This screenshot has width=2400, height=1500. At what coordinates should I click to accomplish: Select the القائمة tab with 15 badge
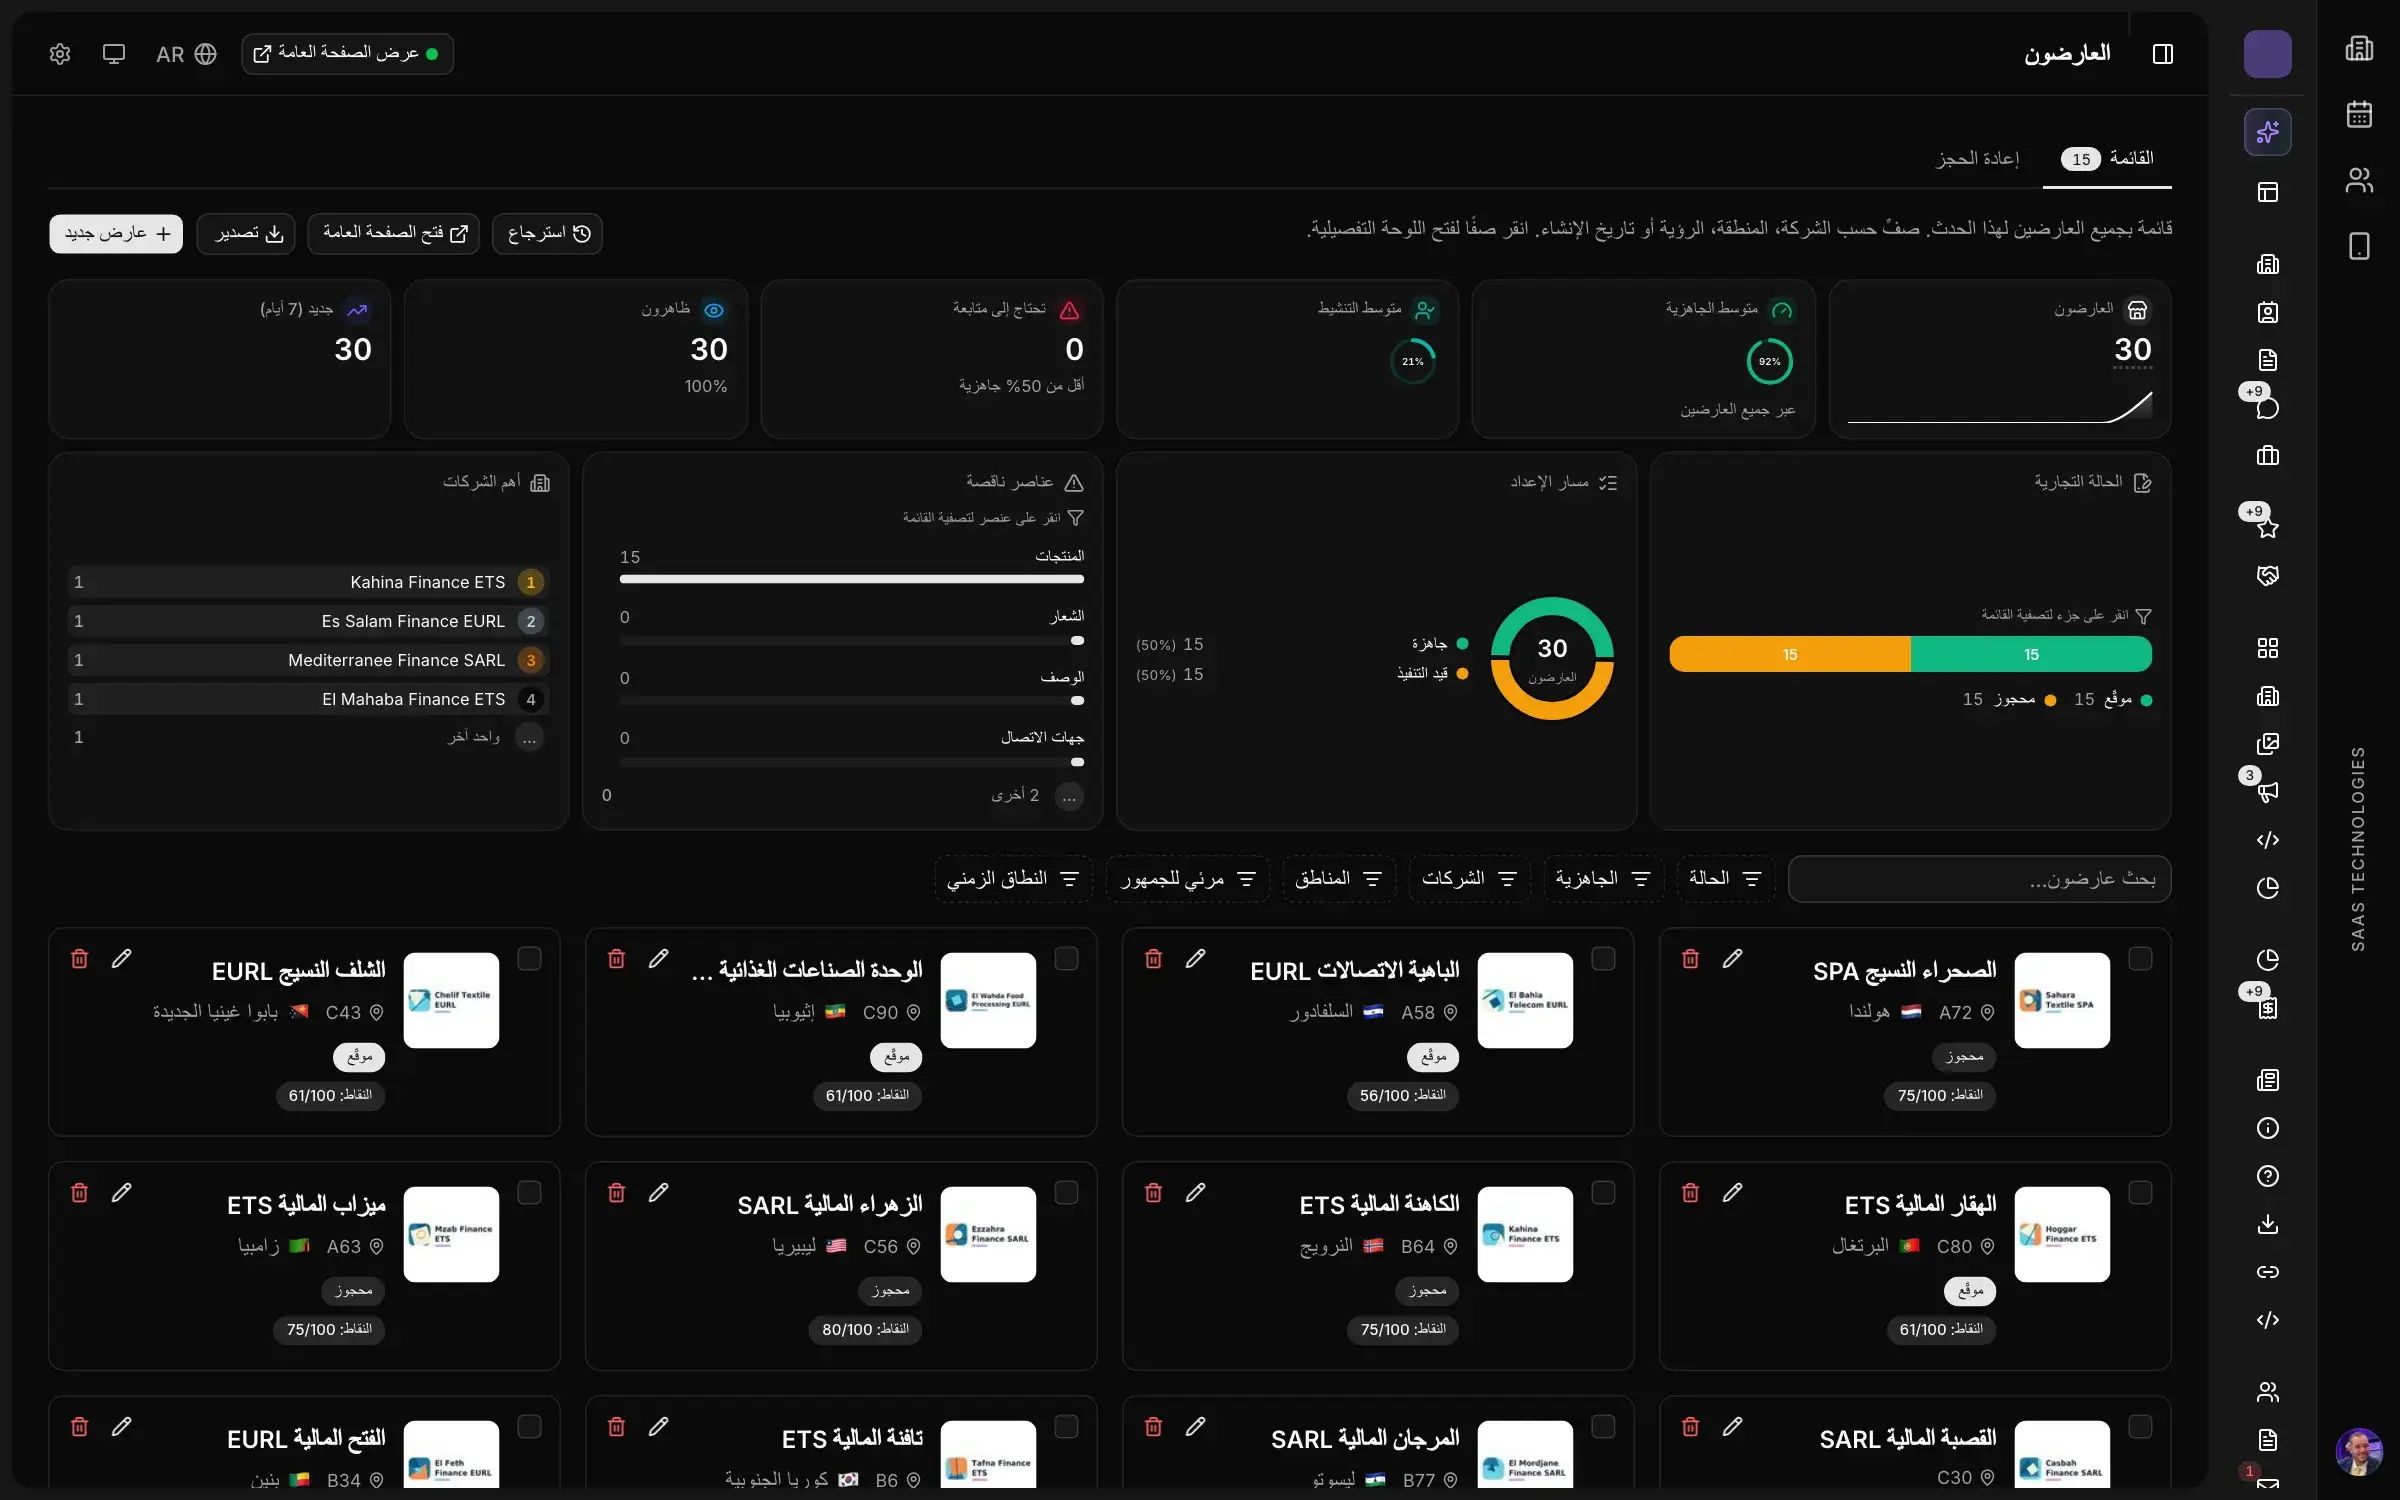click(2107, 159)
